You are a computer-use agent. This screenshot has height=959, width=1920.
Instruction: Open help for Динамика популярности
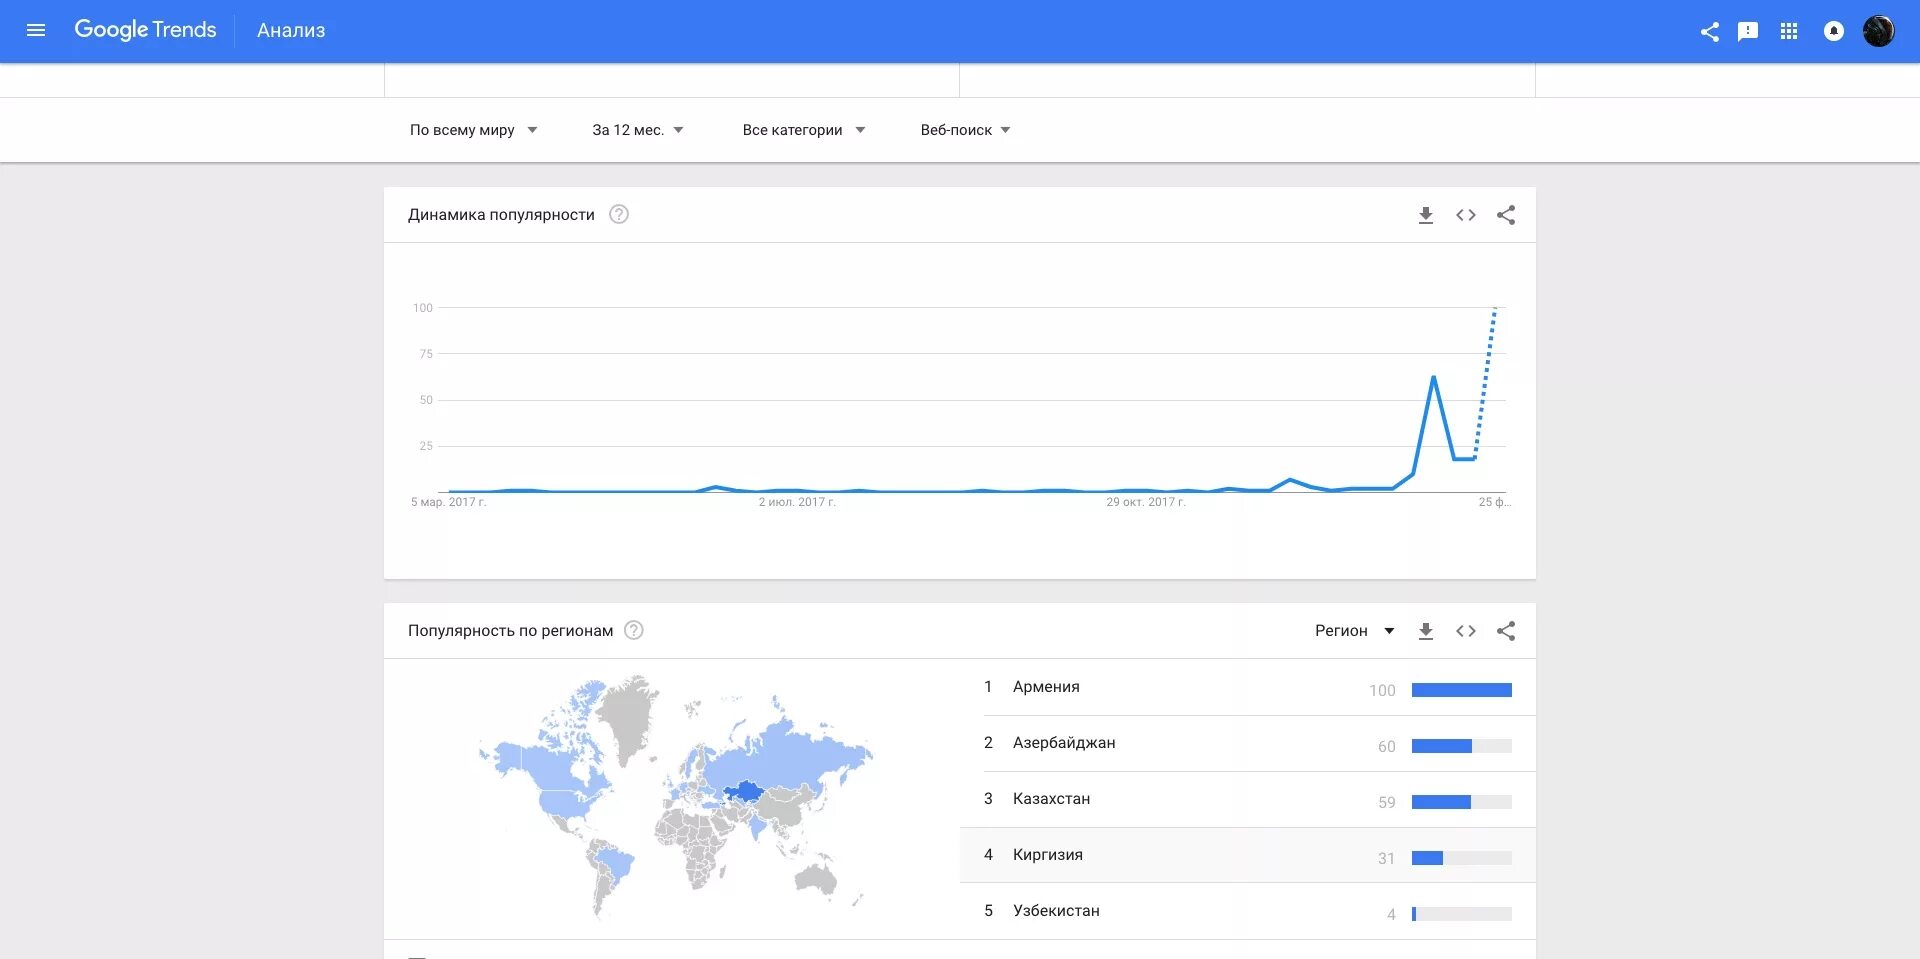coord(619,214)
